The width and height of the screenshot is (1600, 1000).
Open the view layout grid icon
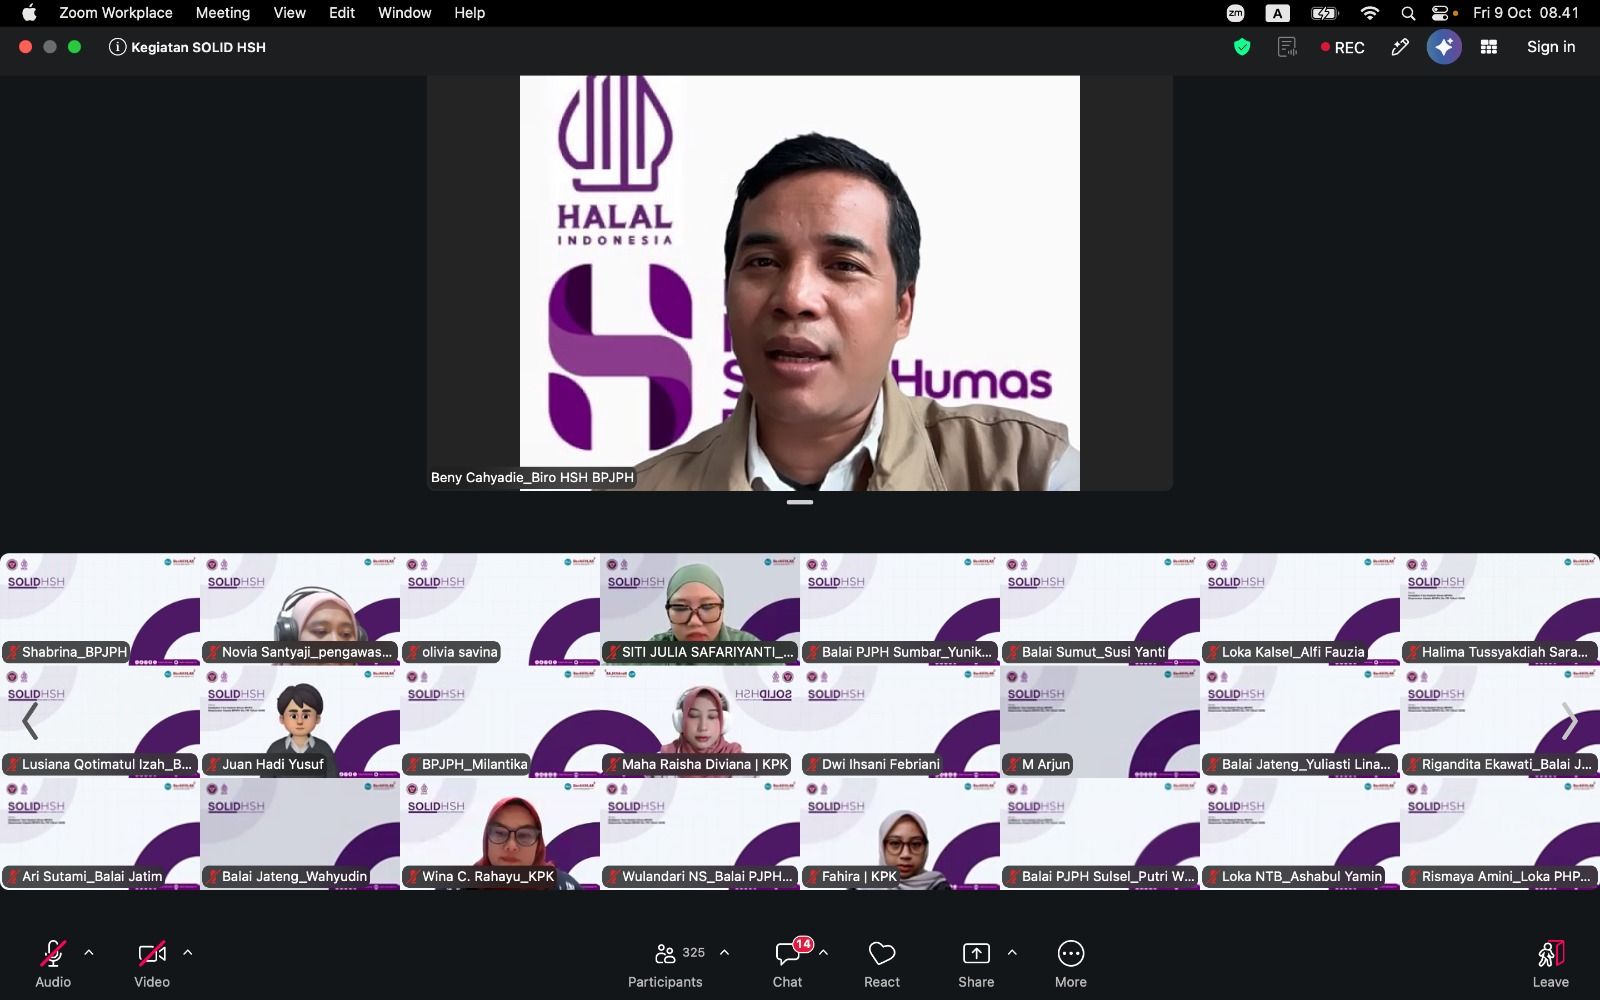tap(1489, 47)
